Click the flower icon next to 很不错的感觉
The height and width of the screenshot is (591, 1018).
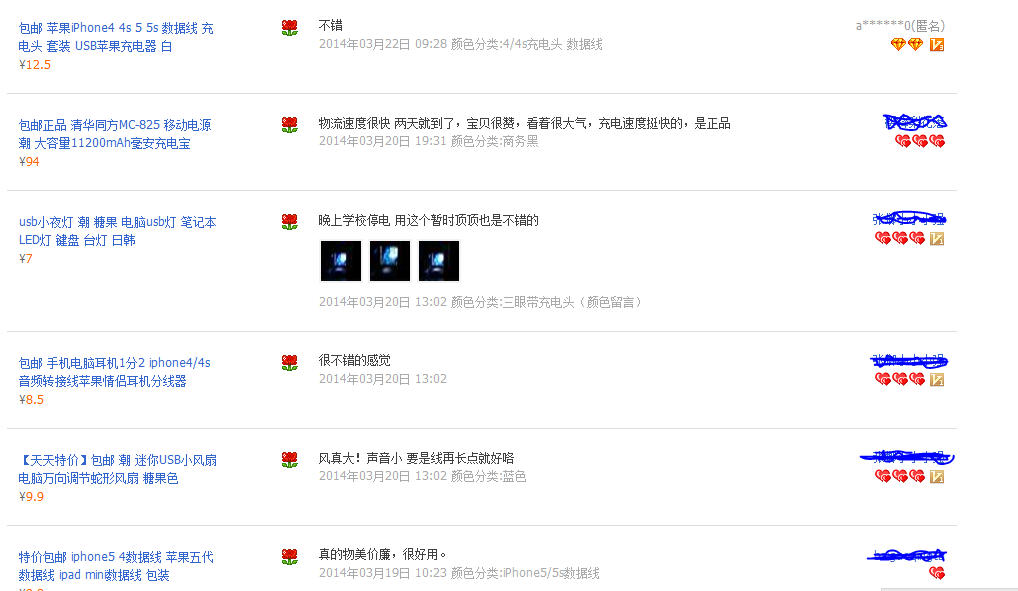click(290, 363)
